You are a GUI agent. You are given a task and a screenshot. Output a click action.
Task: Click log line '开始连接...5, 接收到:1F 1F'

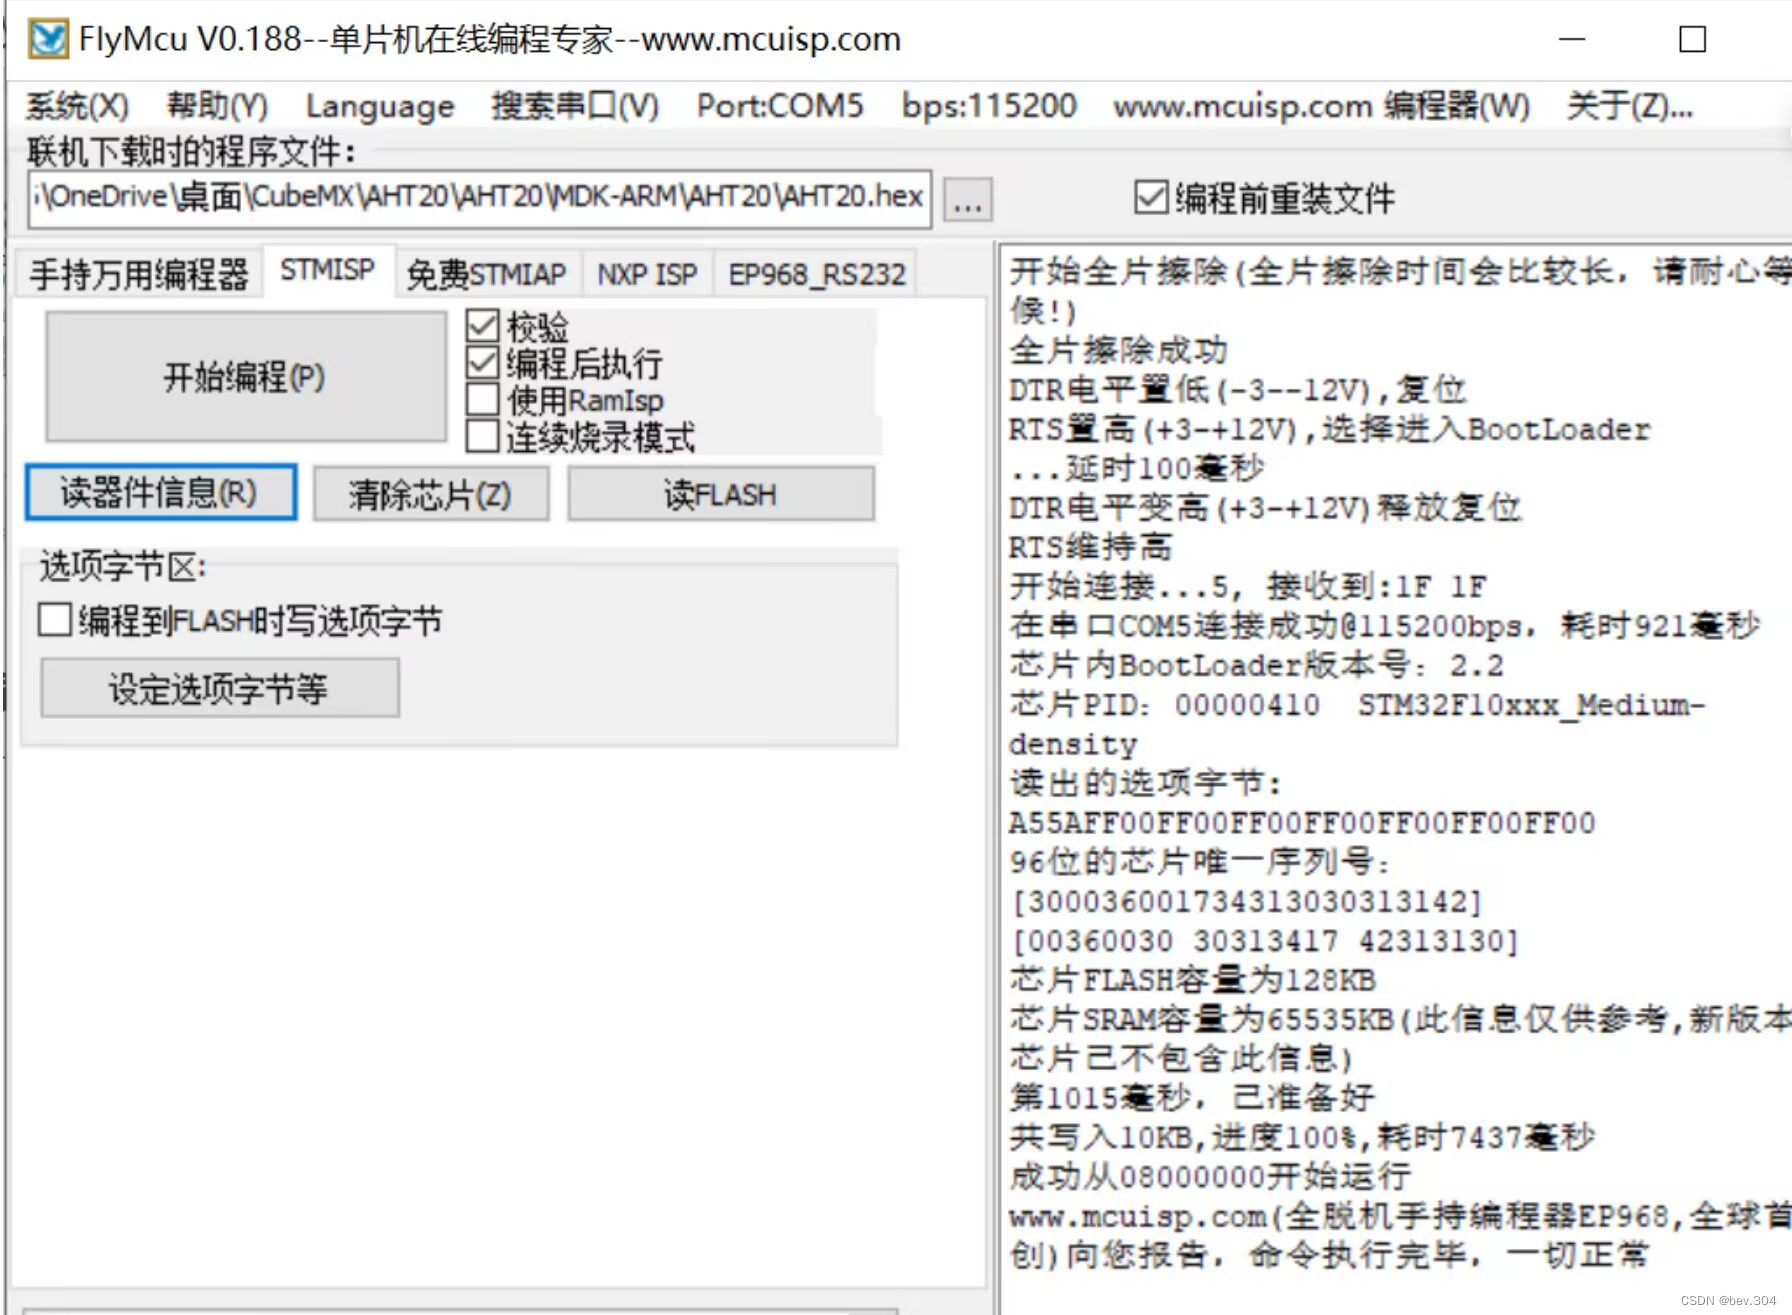1248,586
